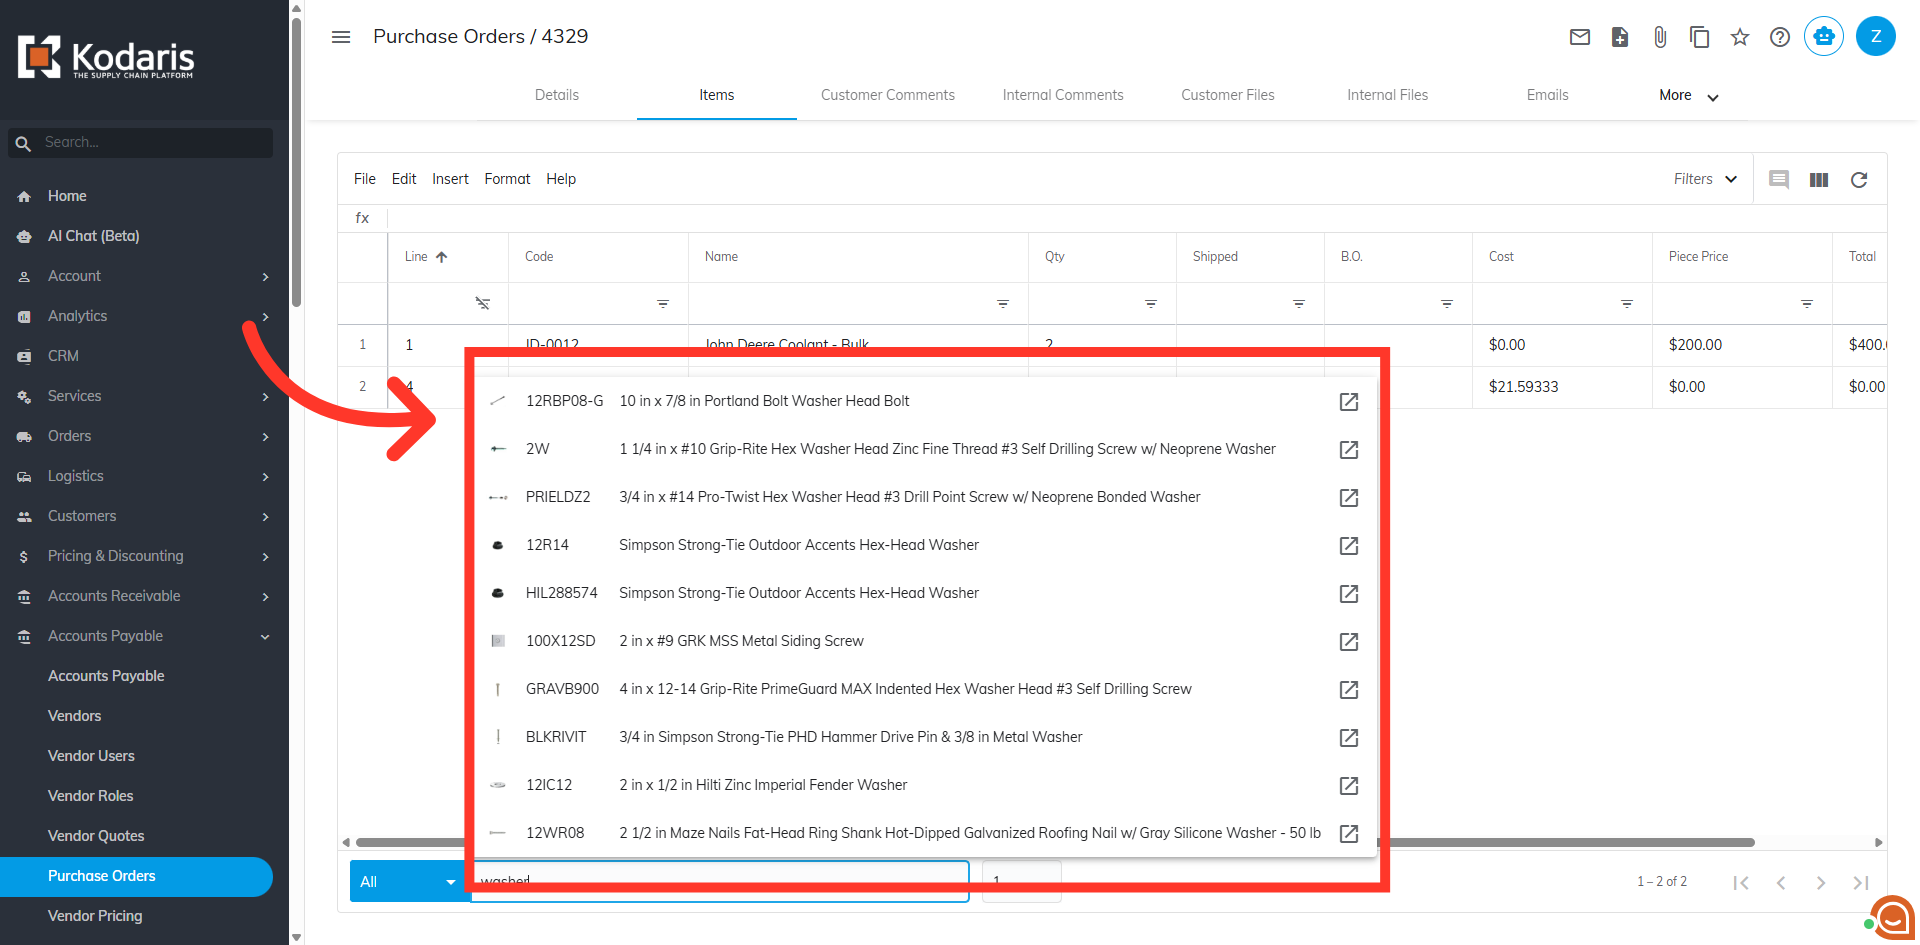Open Cost column filter menu
The height and width of the screenshot is (945, 1920).
tap(1627, 303)
